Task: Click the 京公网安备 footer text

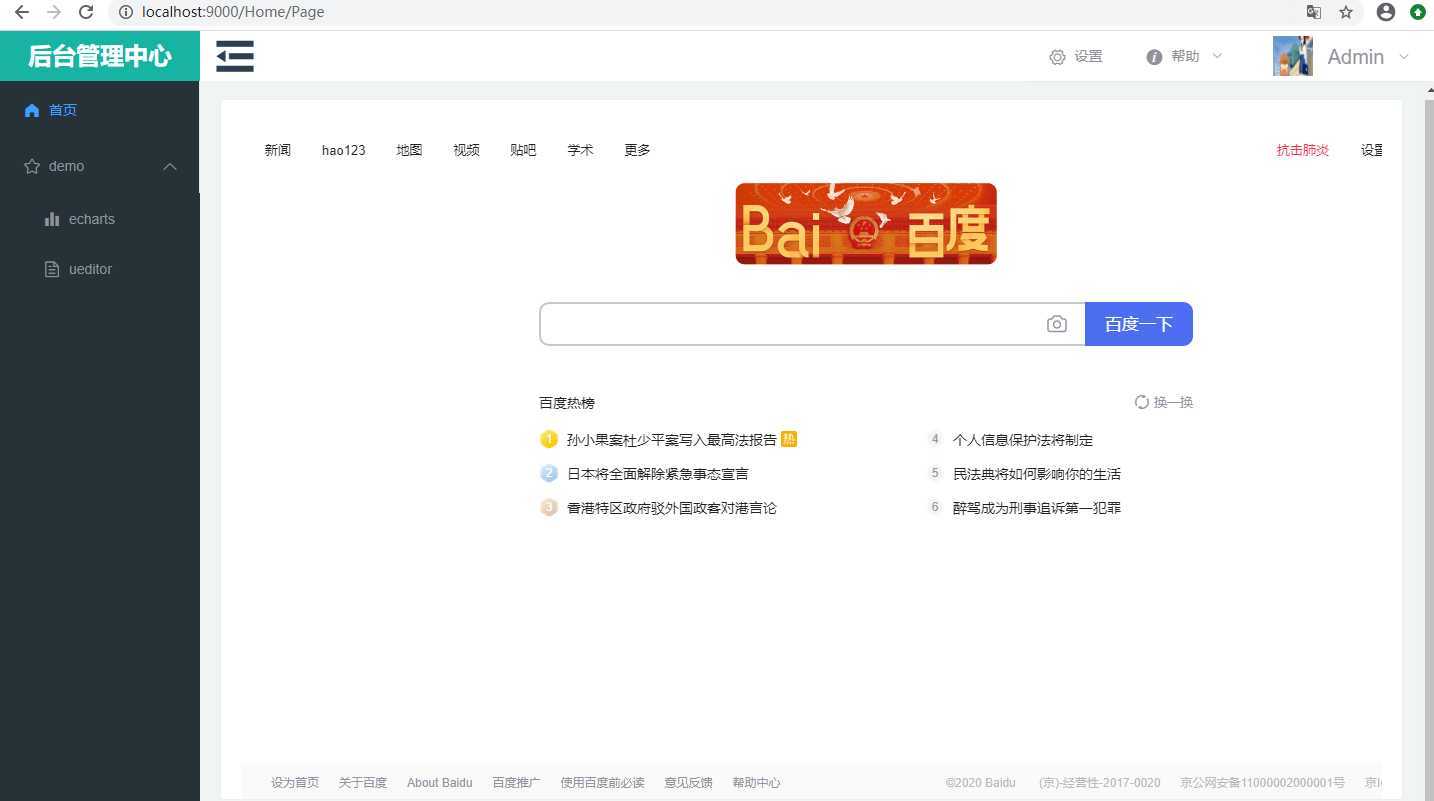Action: (1262, 783)
